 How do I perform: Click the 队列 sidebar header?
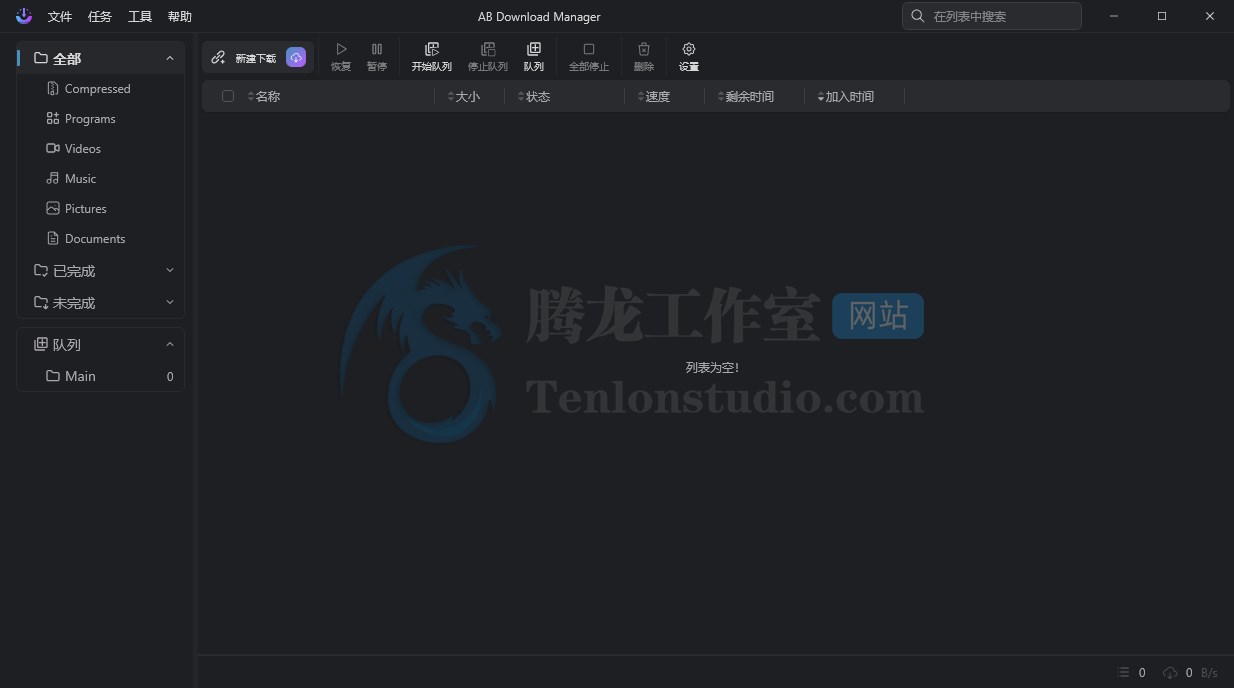pyautogui.click(x=101, y=345)
